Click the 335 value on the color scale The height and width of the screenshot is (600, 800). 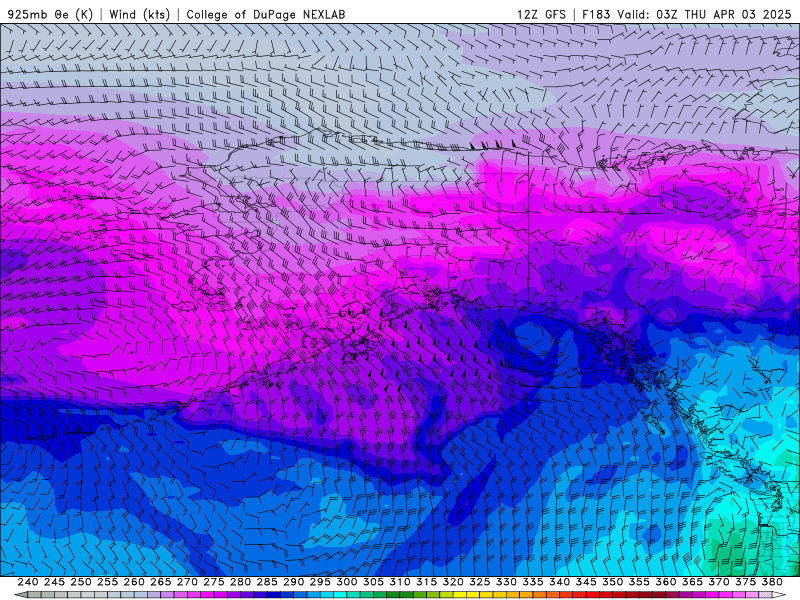point(533,582)
